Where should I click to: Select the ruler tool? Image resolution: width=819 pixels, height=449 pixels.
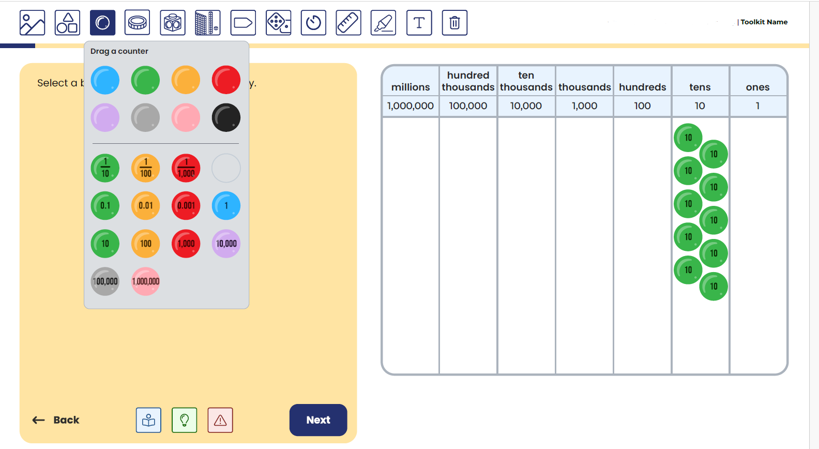tap(348, 22)
